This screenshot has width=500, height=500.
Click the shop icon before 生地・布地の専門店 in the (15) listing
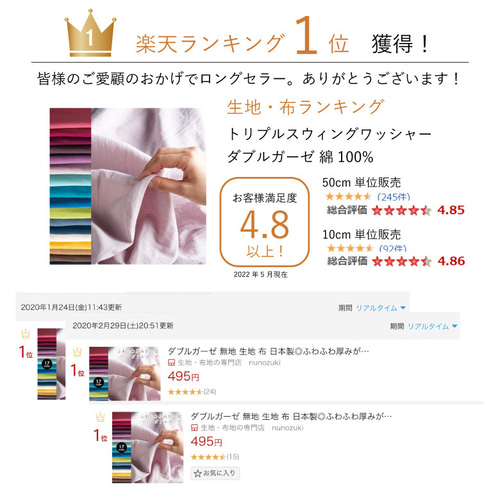(195, 428)
